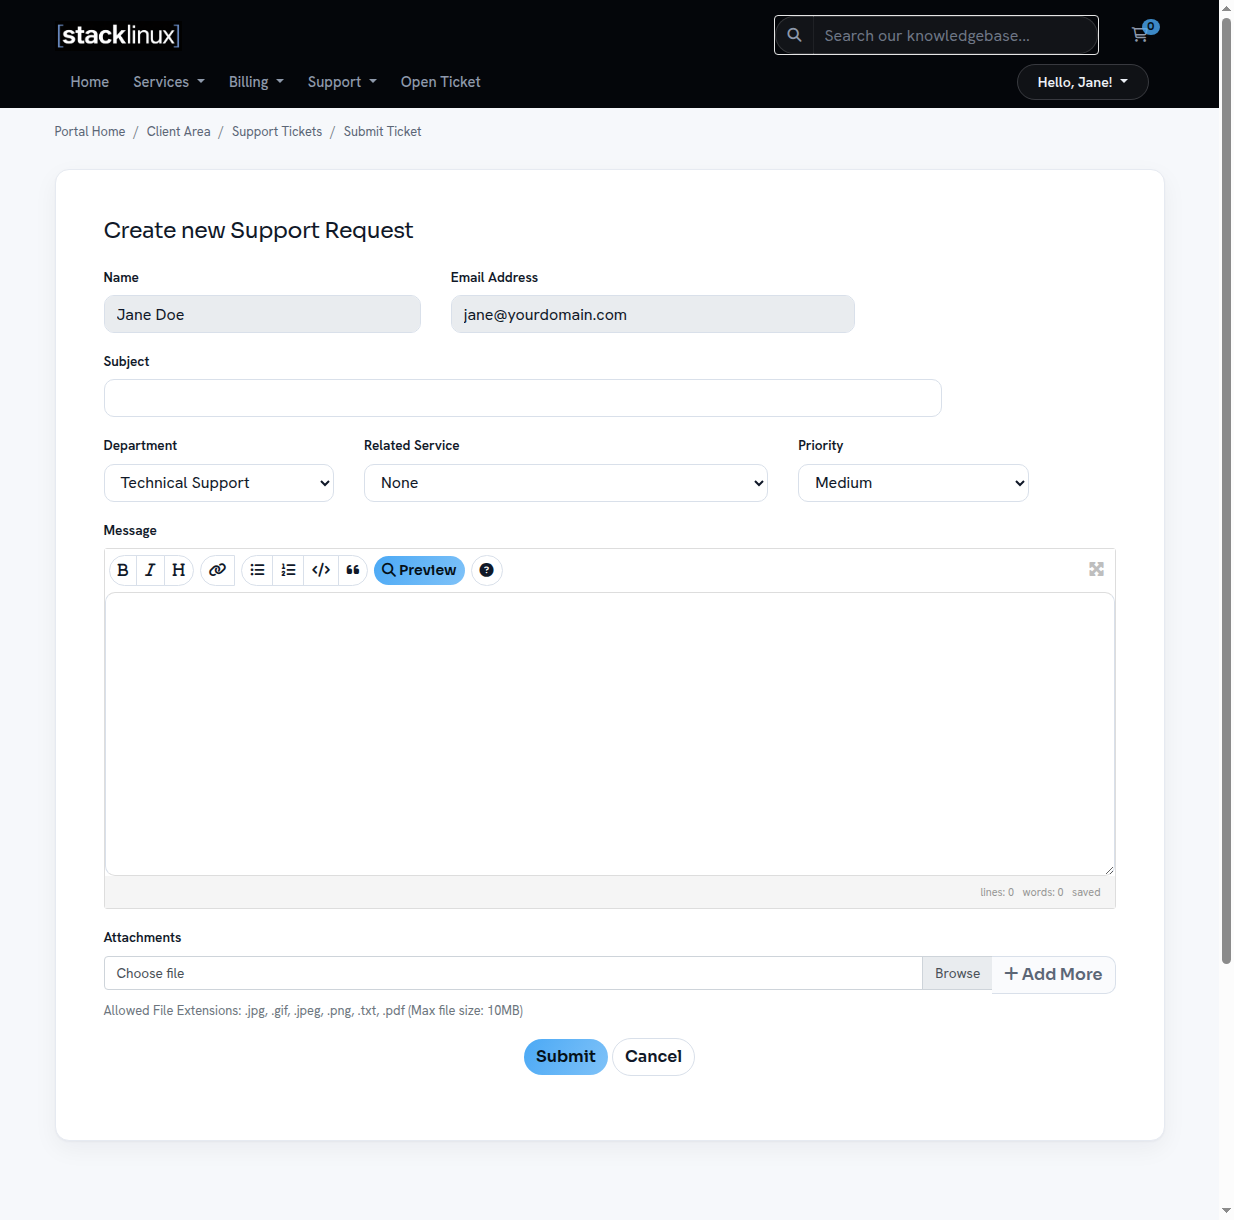Click the 'saved' editor status text

click(1086, 892)
